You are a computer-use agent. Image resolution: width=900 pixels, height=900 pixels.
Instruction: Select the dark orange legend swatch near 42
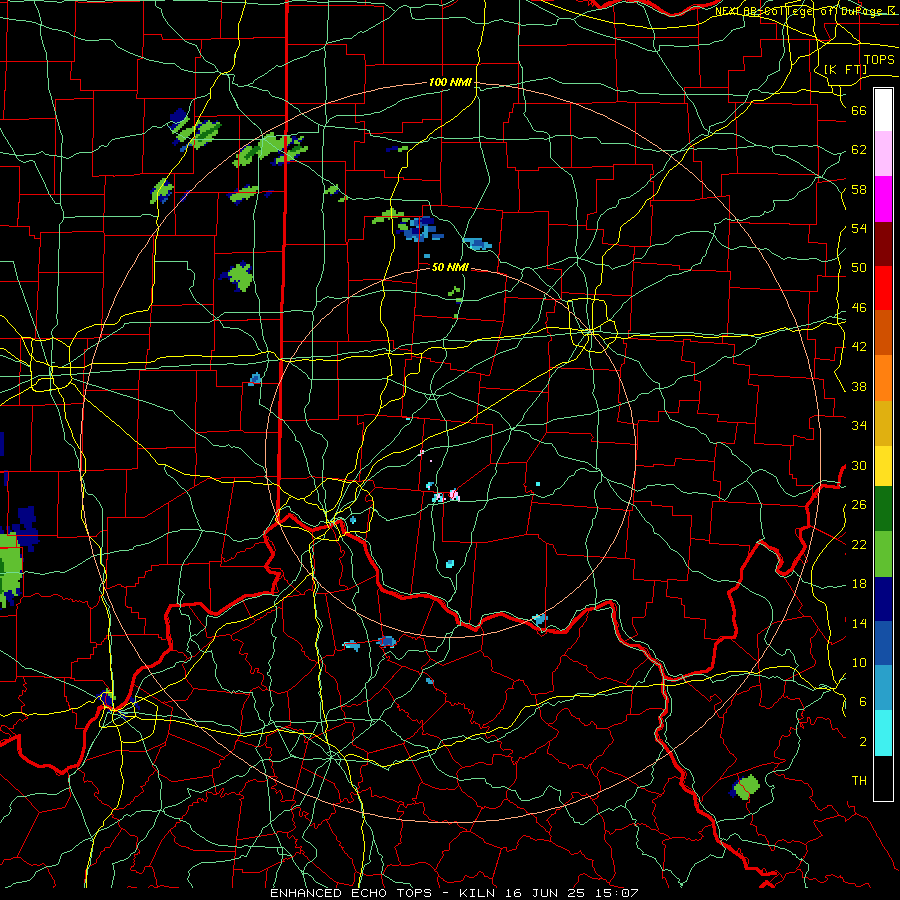[883, 333]
